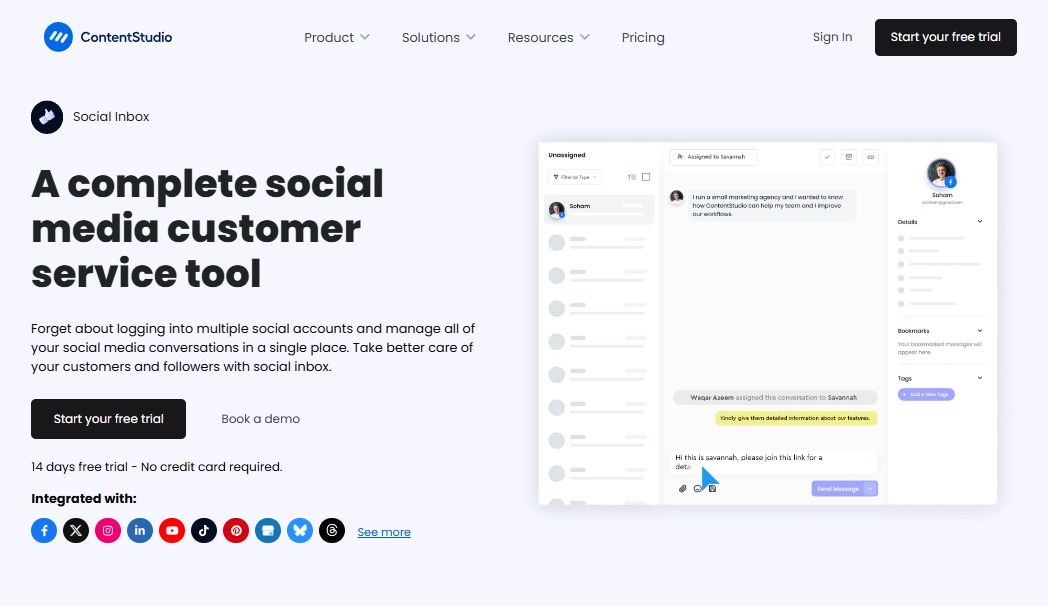Check the select-all checkbox above the conversation list

pos(645,176)
